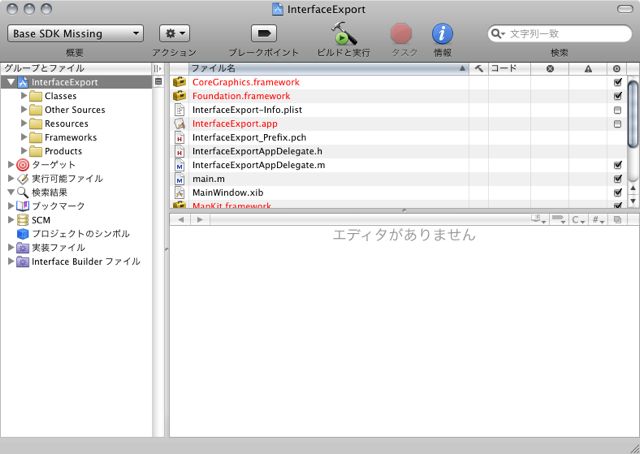Toggle target checkbox for MainWindow.xib

[x=618, y=192]
